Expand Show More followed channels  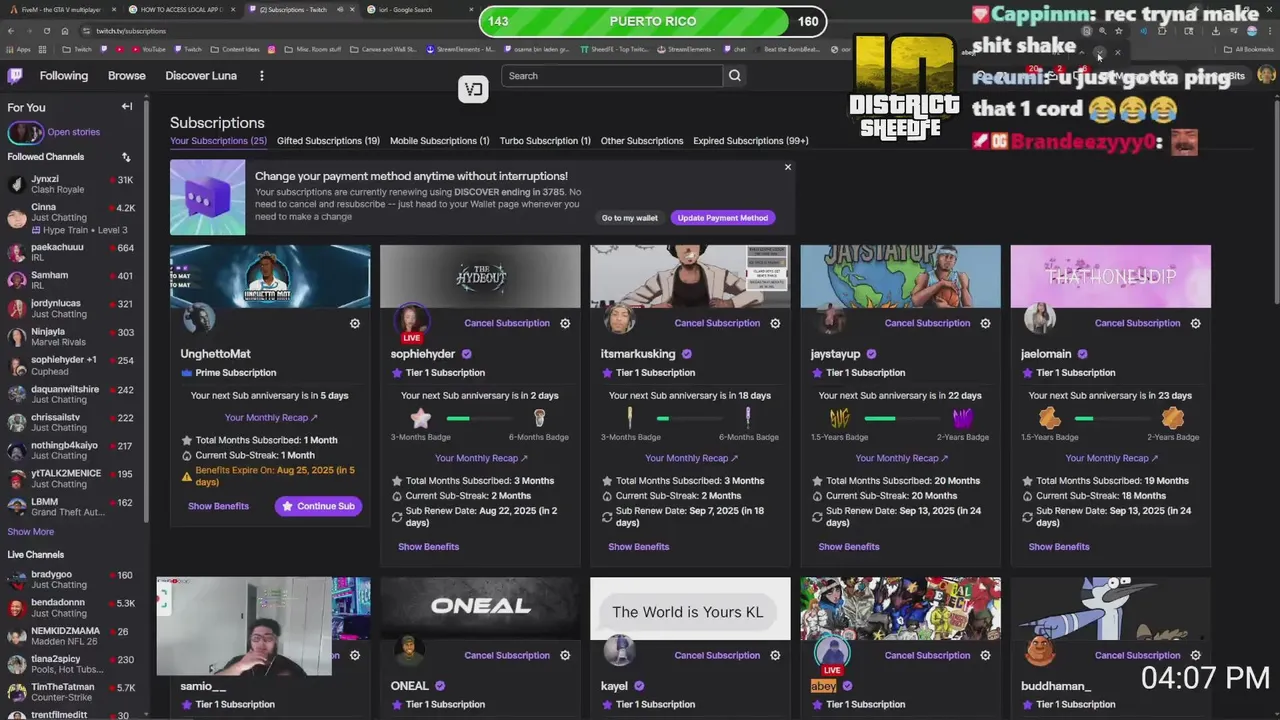click(31, 532)
